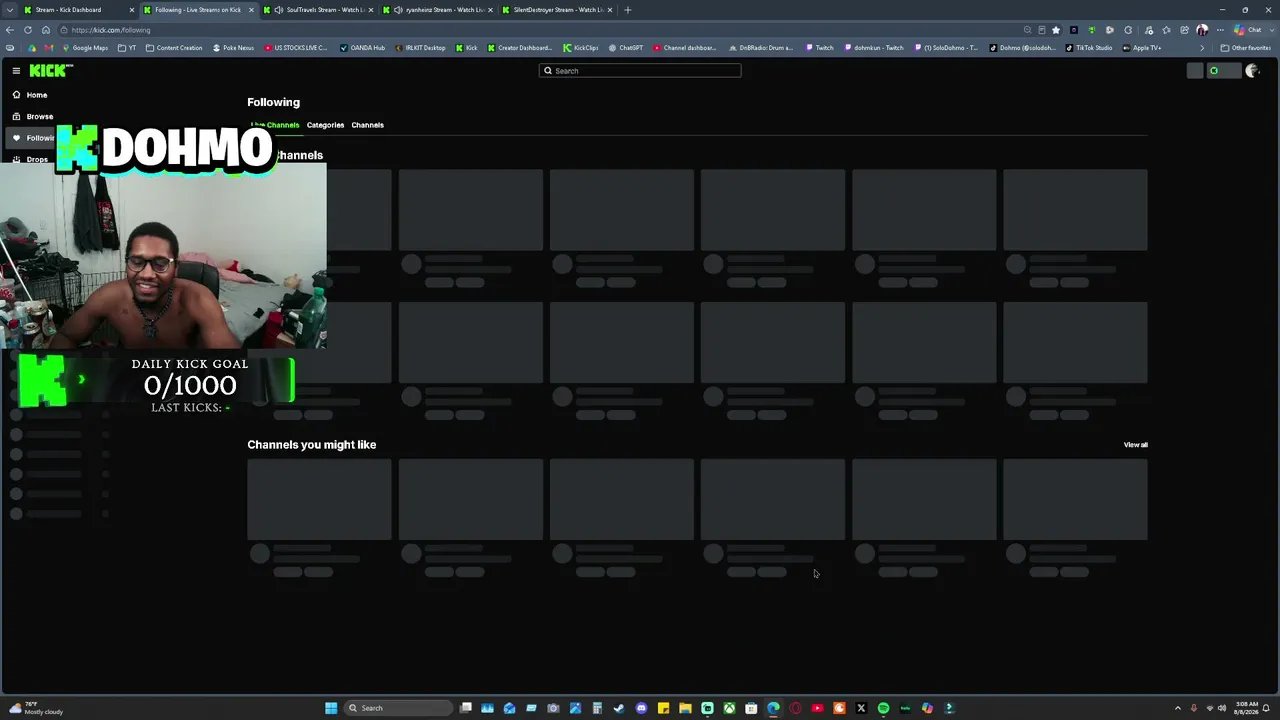Open the Favorites star toolbar button
The height and width of the screenshot is (720, 1280).
[x=1166, y=30]
